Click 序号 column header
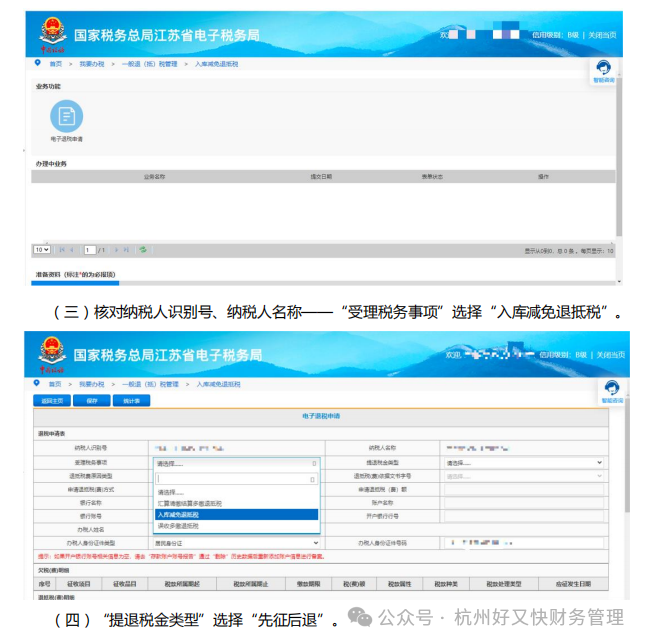 pos(45,584)
